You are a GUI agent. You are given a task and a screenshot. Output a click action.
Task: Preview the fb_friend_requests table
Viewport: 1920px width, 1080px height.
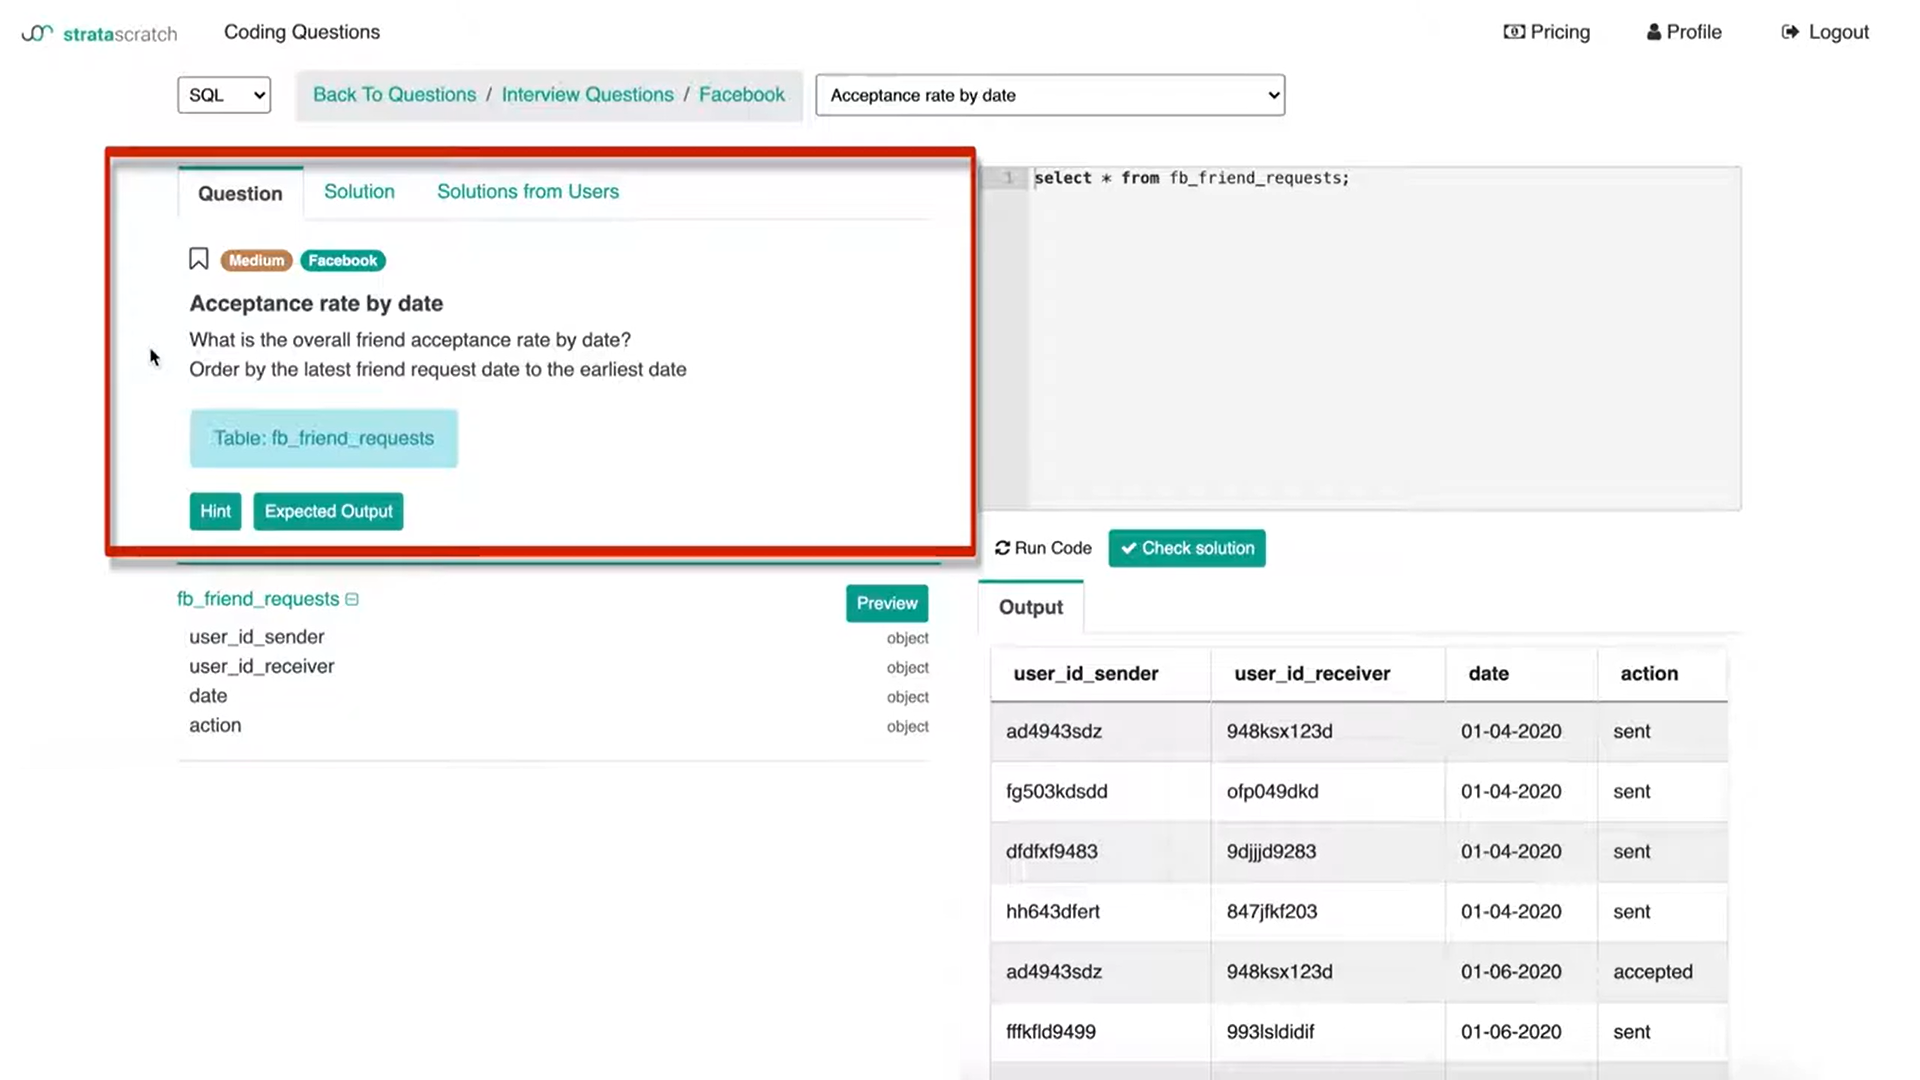[886, 603]
